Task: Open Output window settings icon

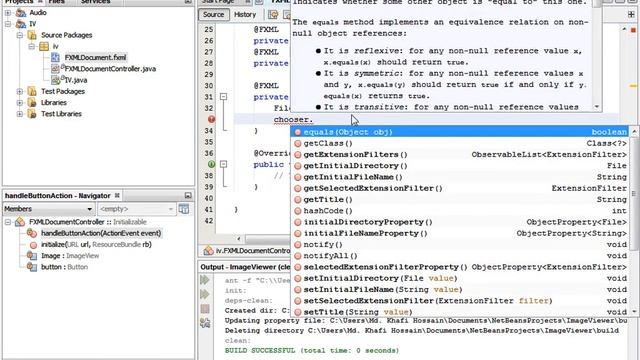Action: point(205,323)
